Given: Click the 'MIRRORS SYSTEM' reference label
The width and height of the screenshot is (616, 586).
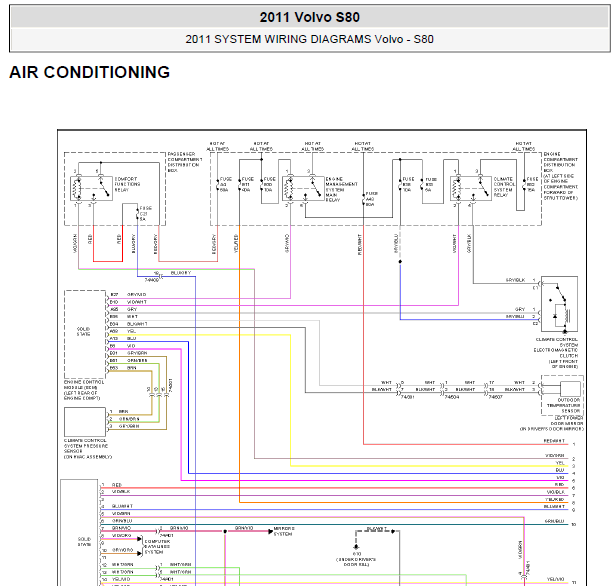Looking at the screenshot, I should click(284, 531).
